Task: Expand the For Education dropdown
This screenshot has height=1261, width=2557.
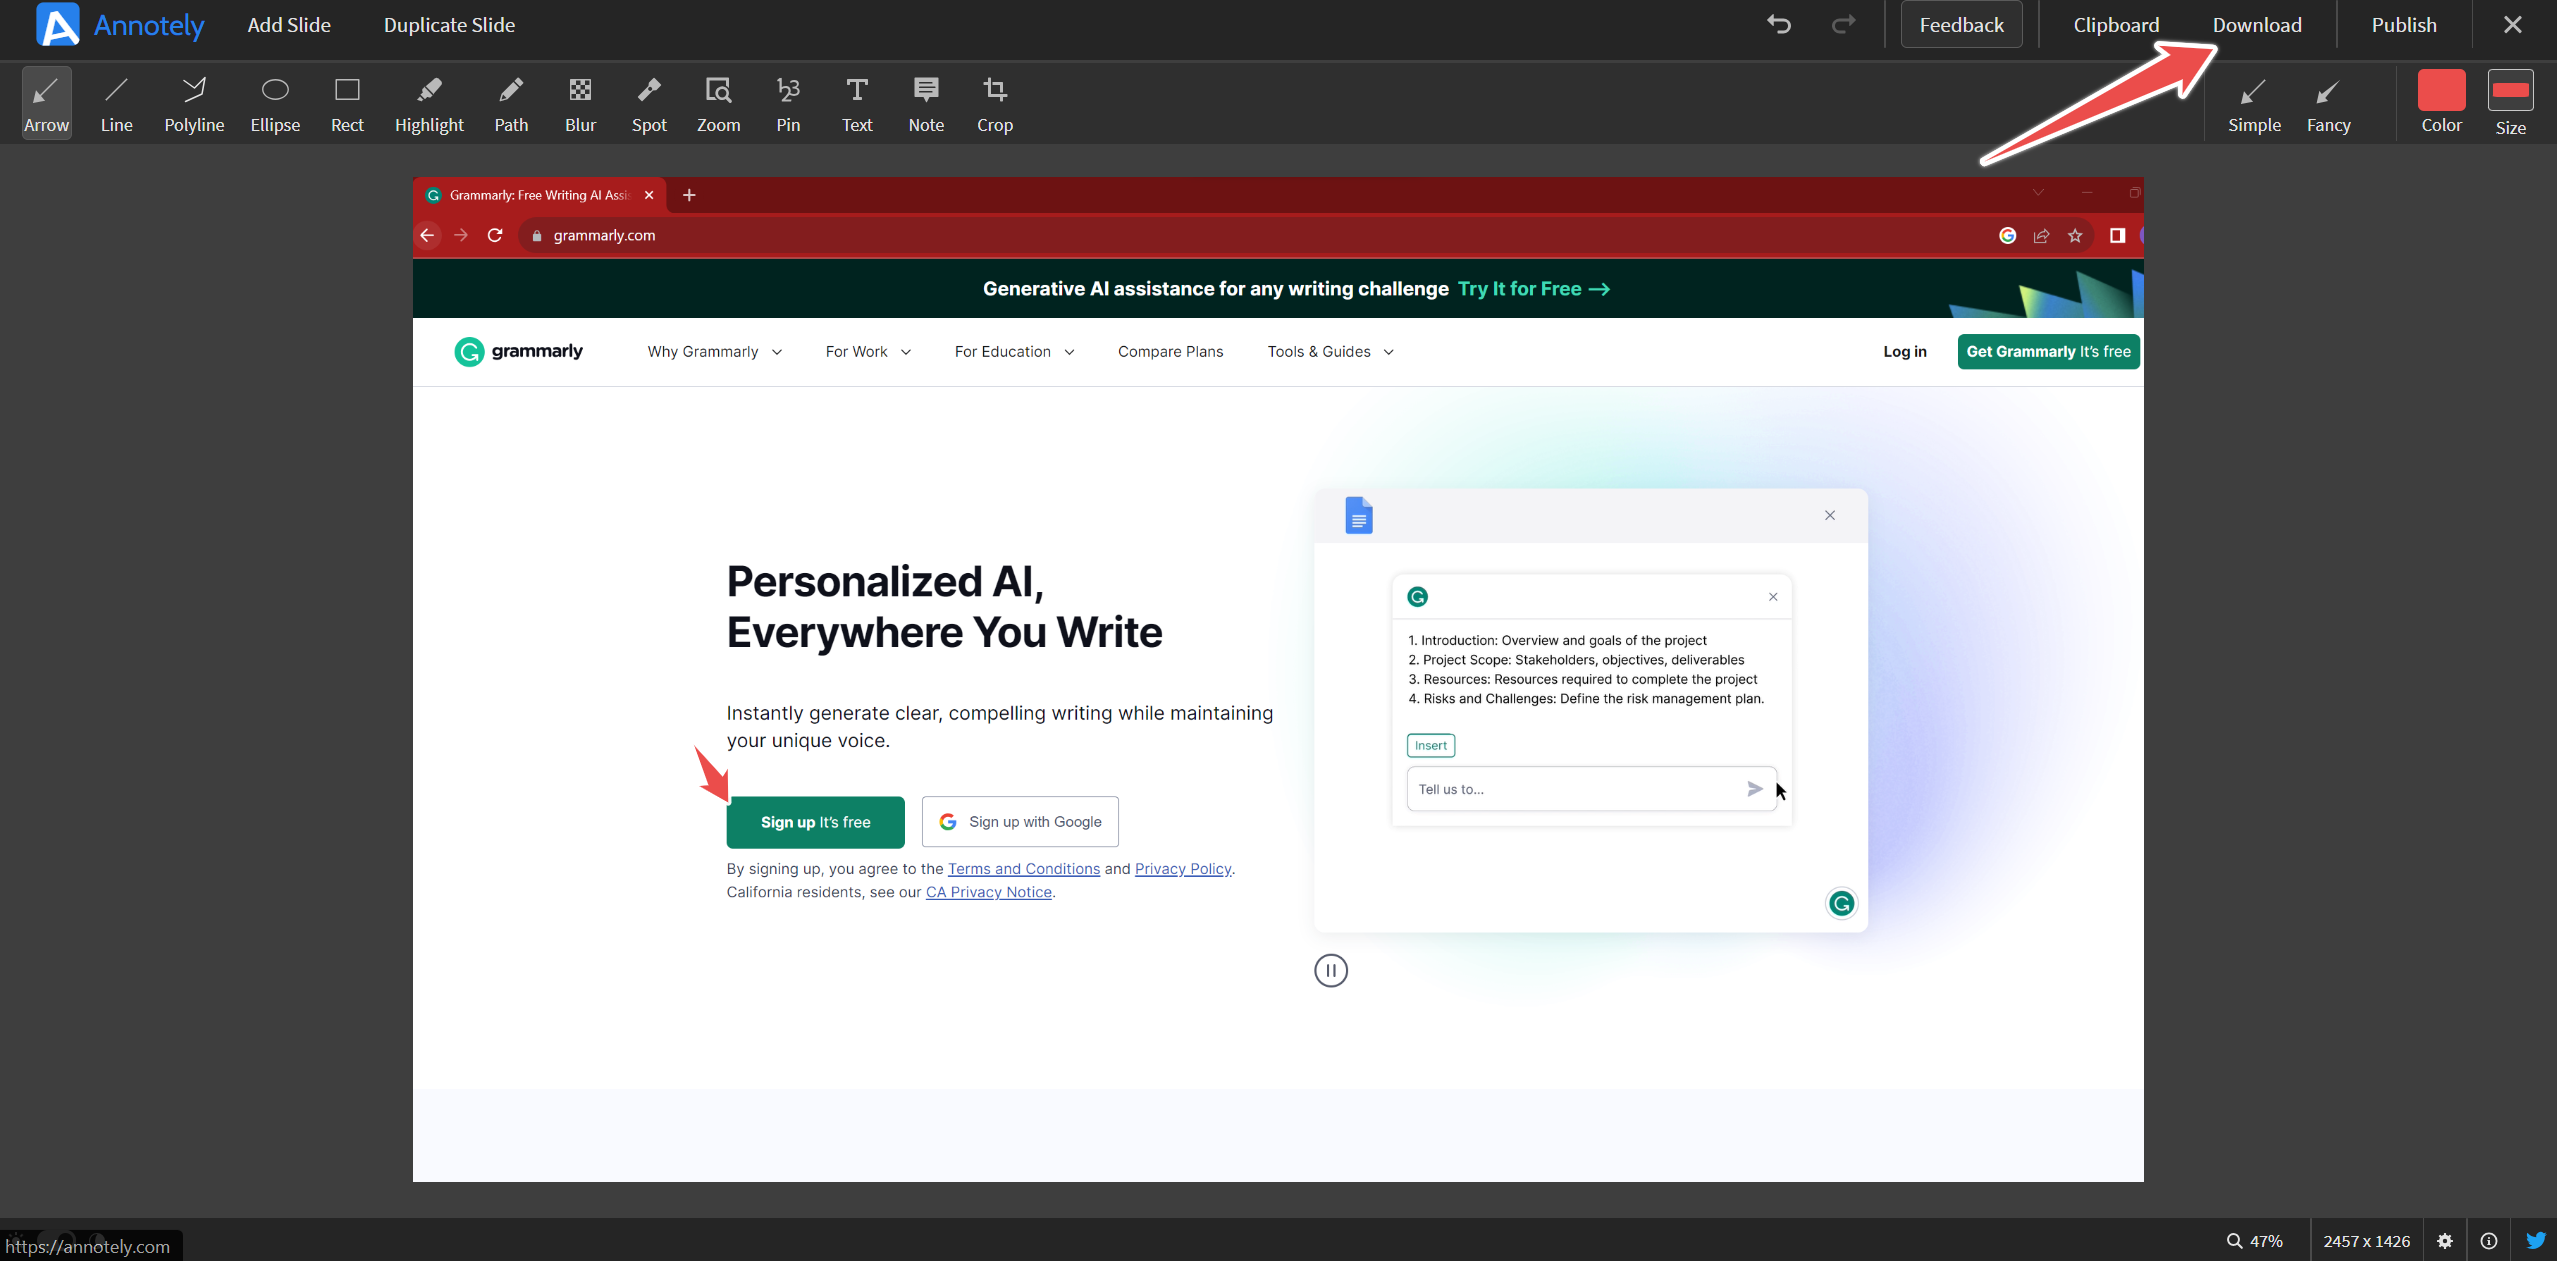Action: tap(1014, 352)
